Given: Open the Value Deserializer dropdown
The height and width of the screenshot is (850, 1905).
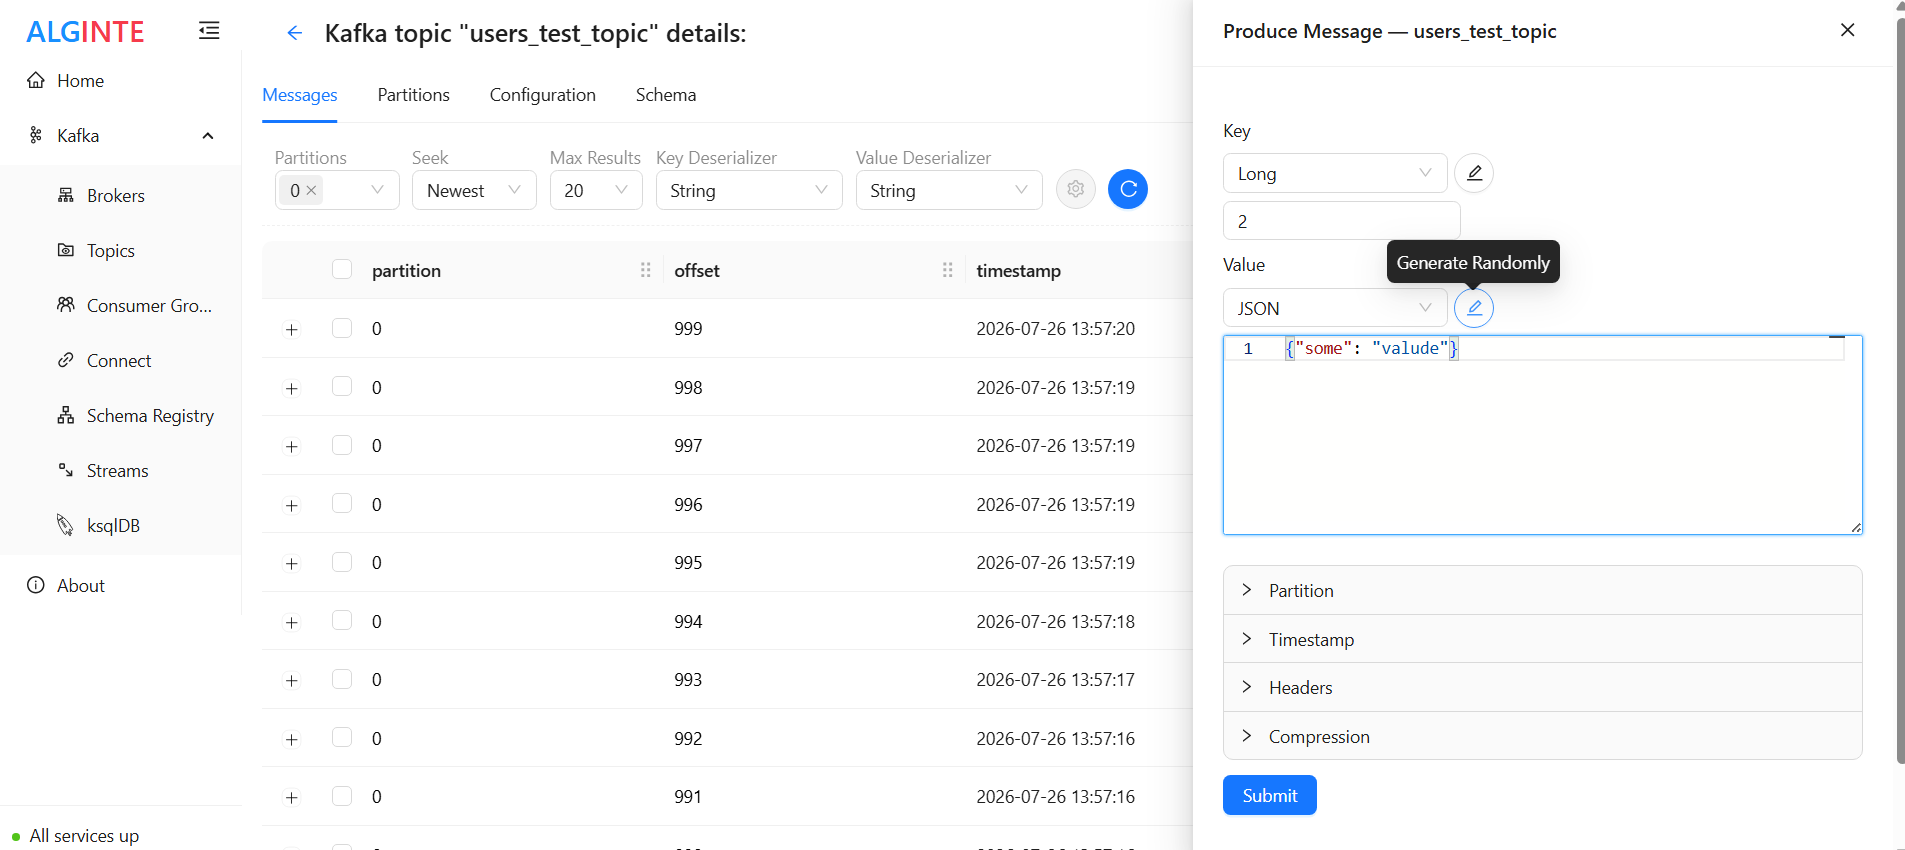Looking at the screenshot, I should tap(949, 190).
